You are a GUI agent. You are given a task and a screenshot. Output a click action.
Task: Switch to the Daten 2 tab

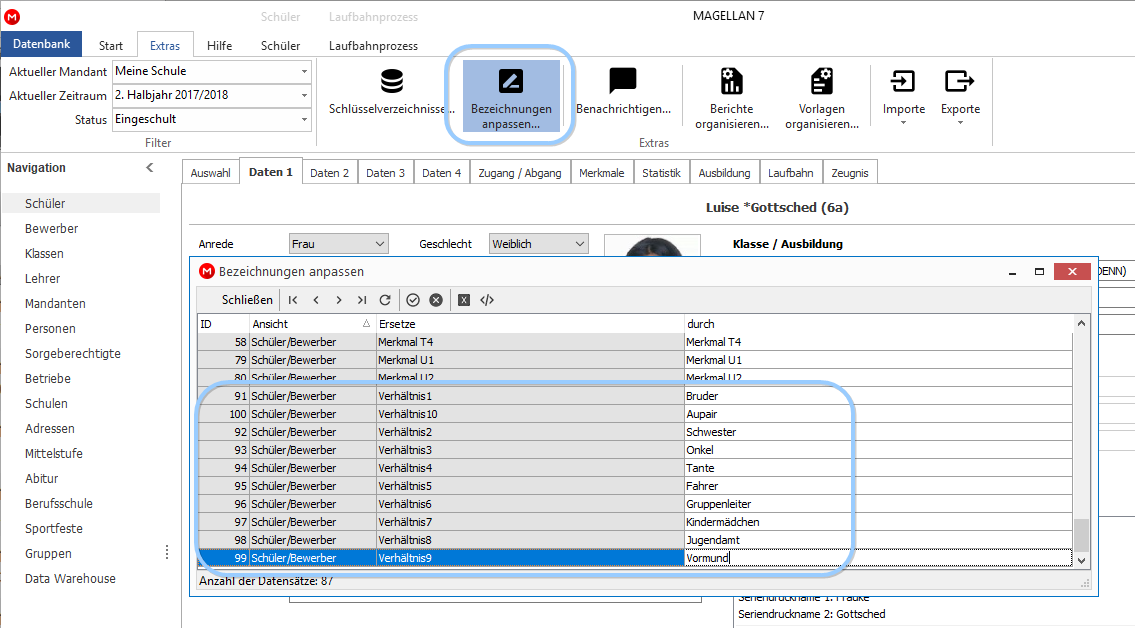point(329,173)
